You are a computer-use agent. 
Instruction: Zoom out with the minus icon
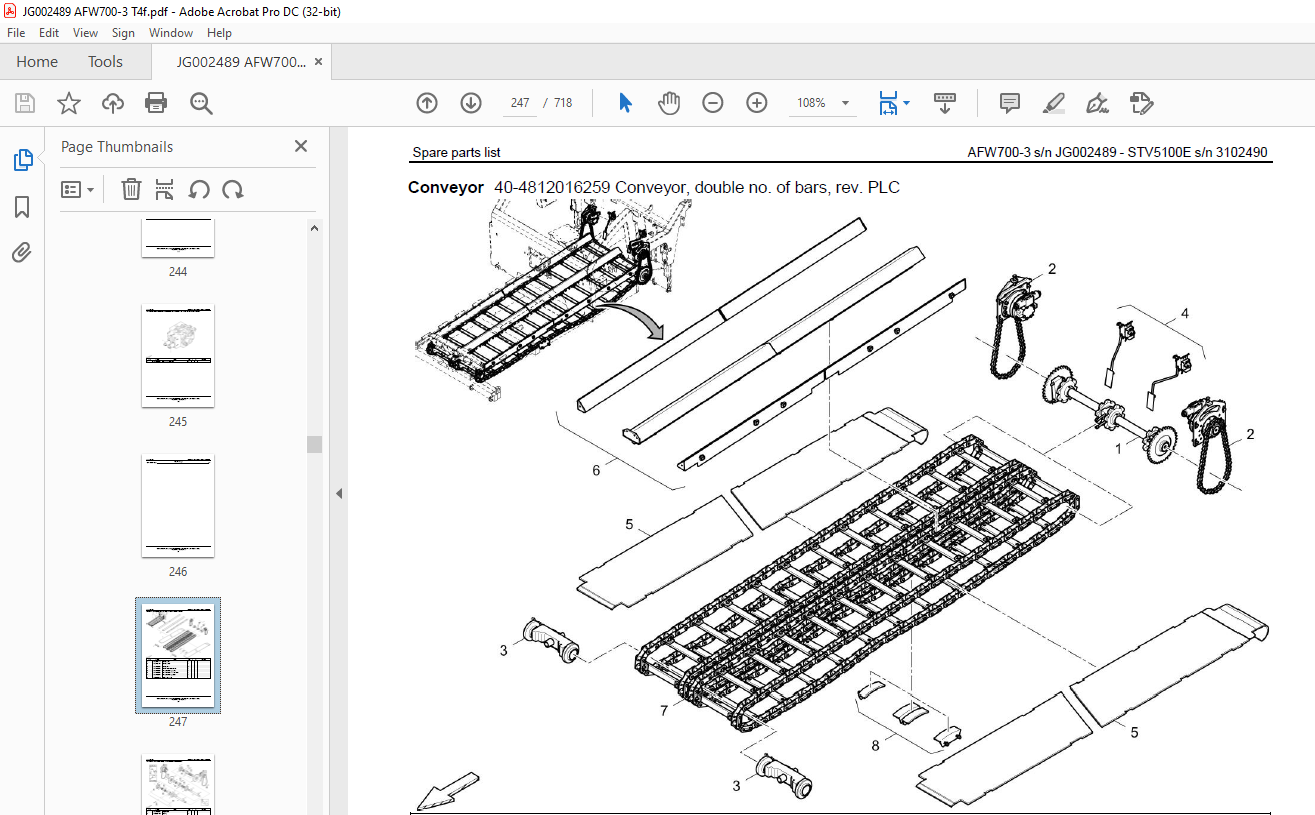(x=713, y=103)
